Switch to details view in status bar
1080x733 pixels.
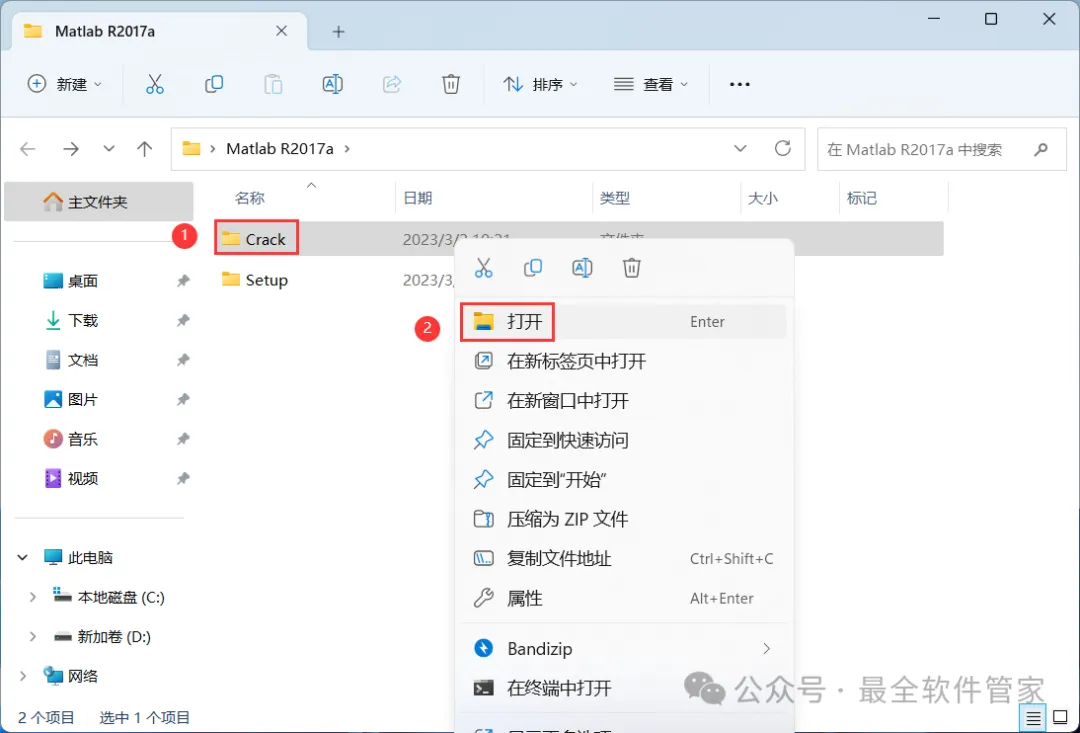point(1033,719)
